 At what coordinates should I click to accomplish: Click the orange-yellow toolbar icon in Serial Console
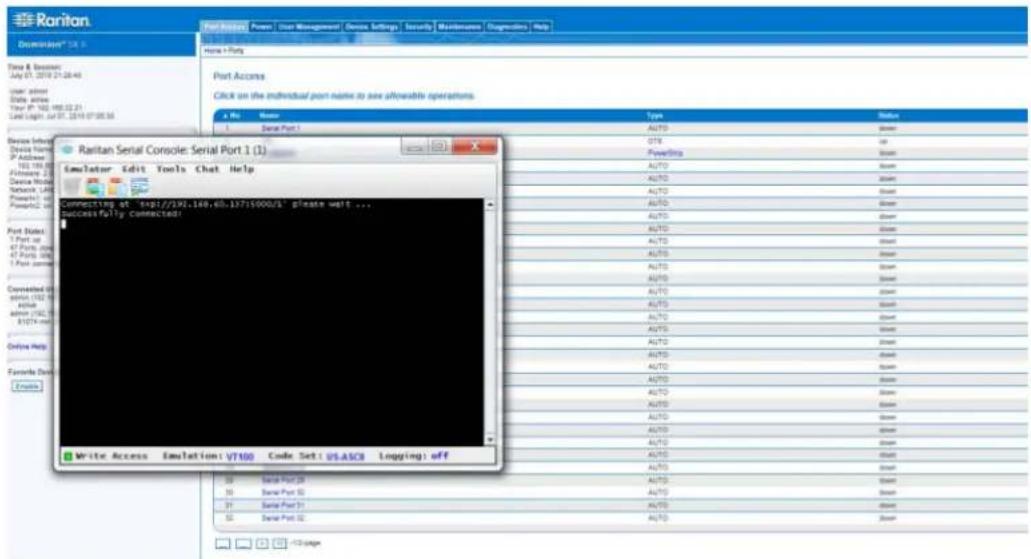coord(117,187)
